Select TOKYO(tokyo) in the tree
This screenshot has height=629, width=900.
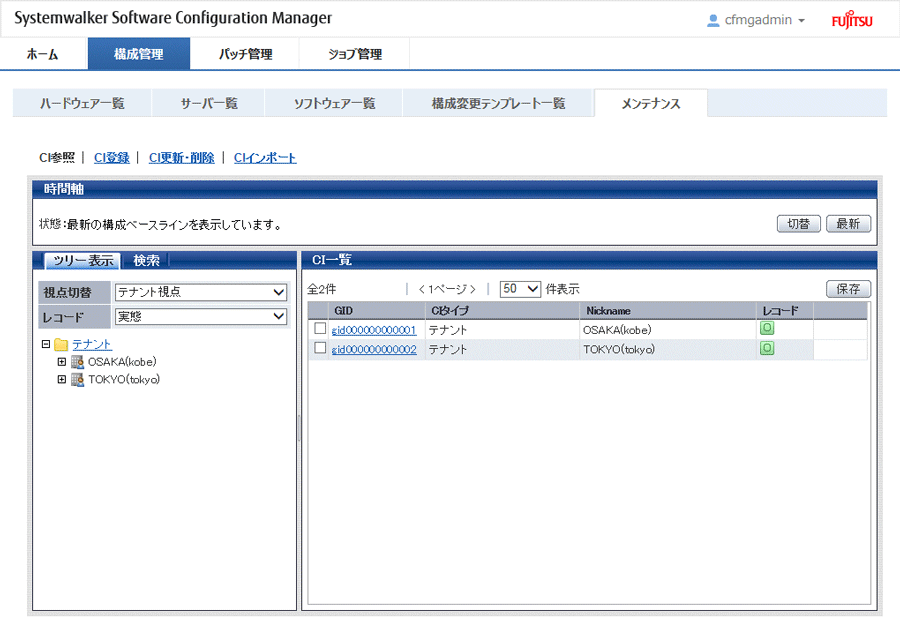coord(124,380)
